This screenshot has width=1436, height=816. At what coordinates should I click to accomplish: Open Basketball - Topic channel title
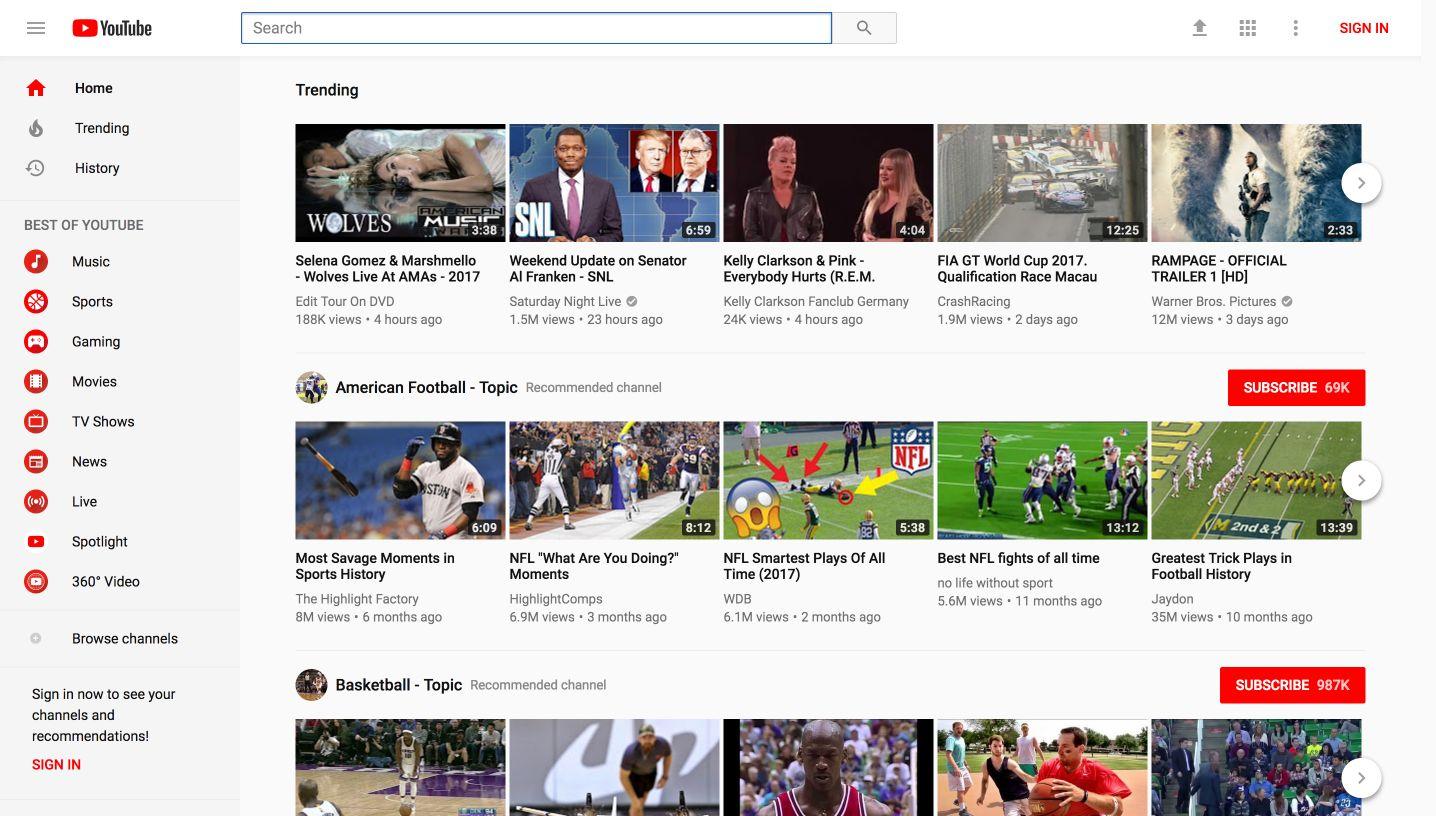[x=399, y=685]
